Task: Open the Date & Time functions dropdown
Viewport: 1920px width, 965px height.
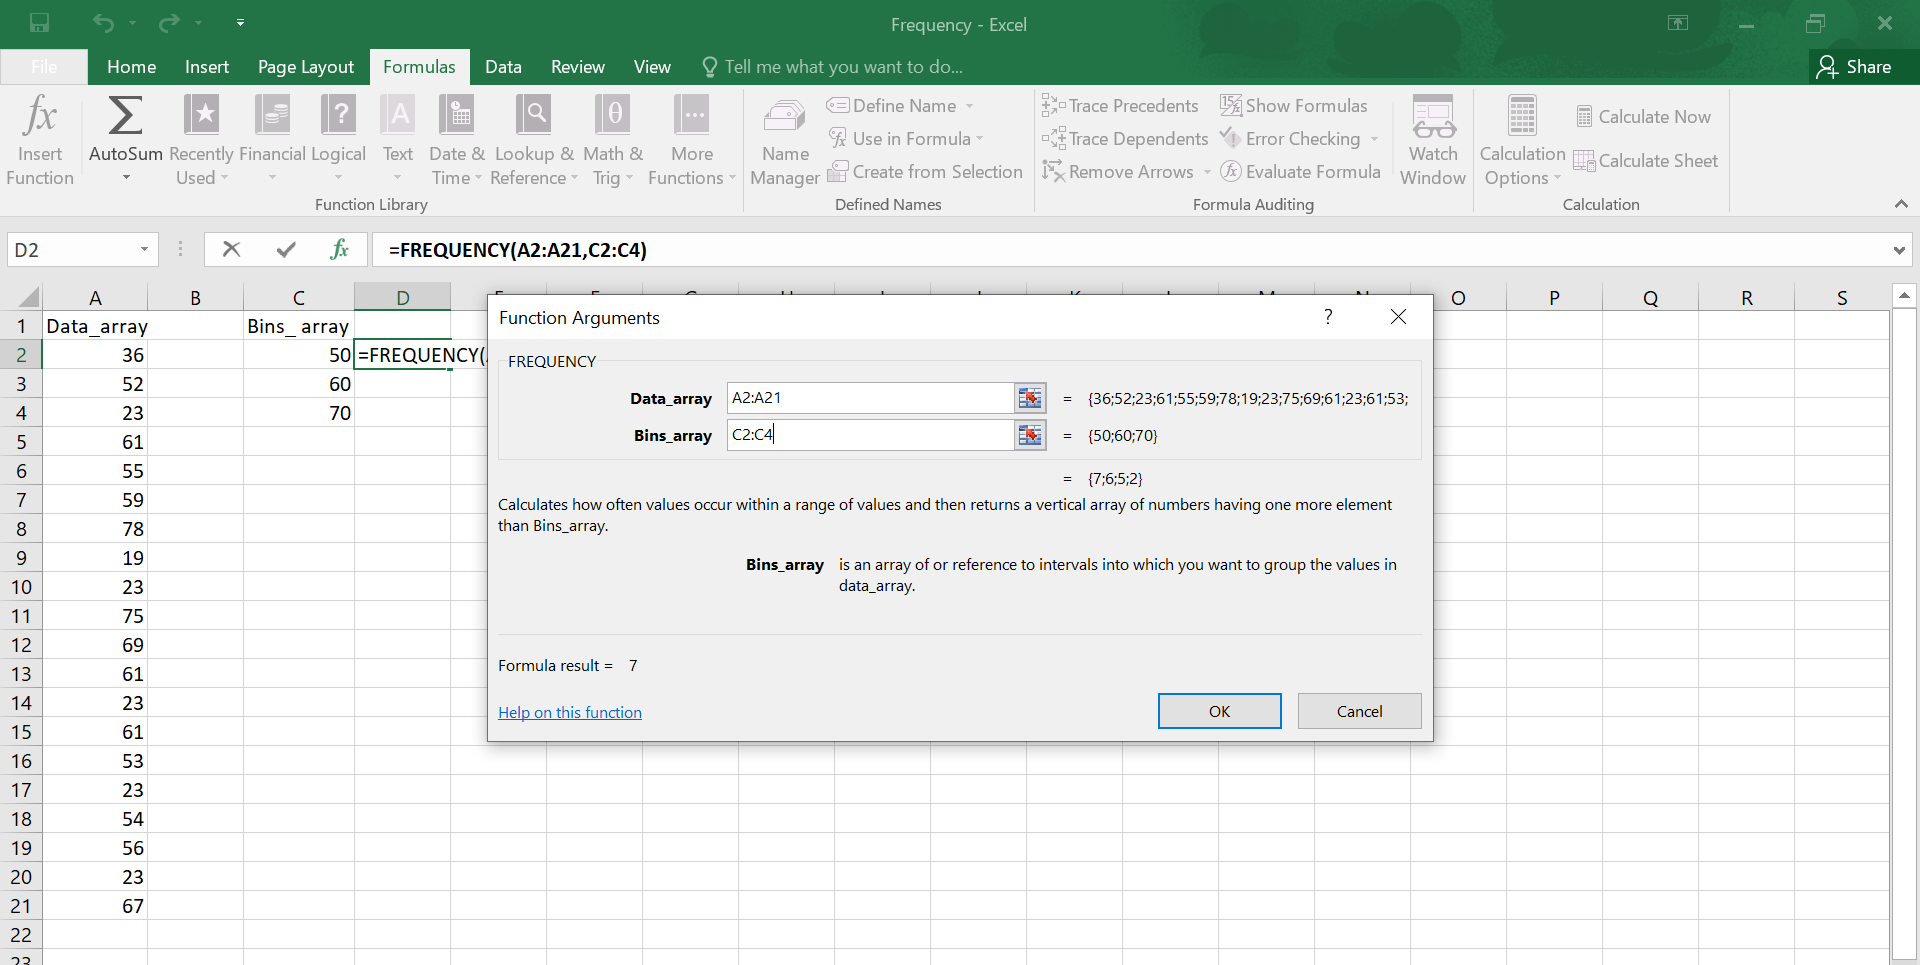Action: 456,140
